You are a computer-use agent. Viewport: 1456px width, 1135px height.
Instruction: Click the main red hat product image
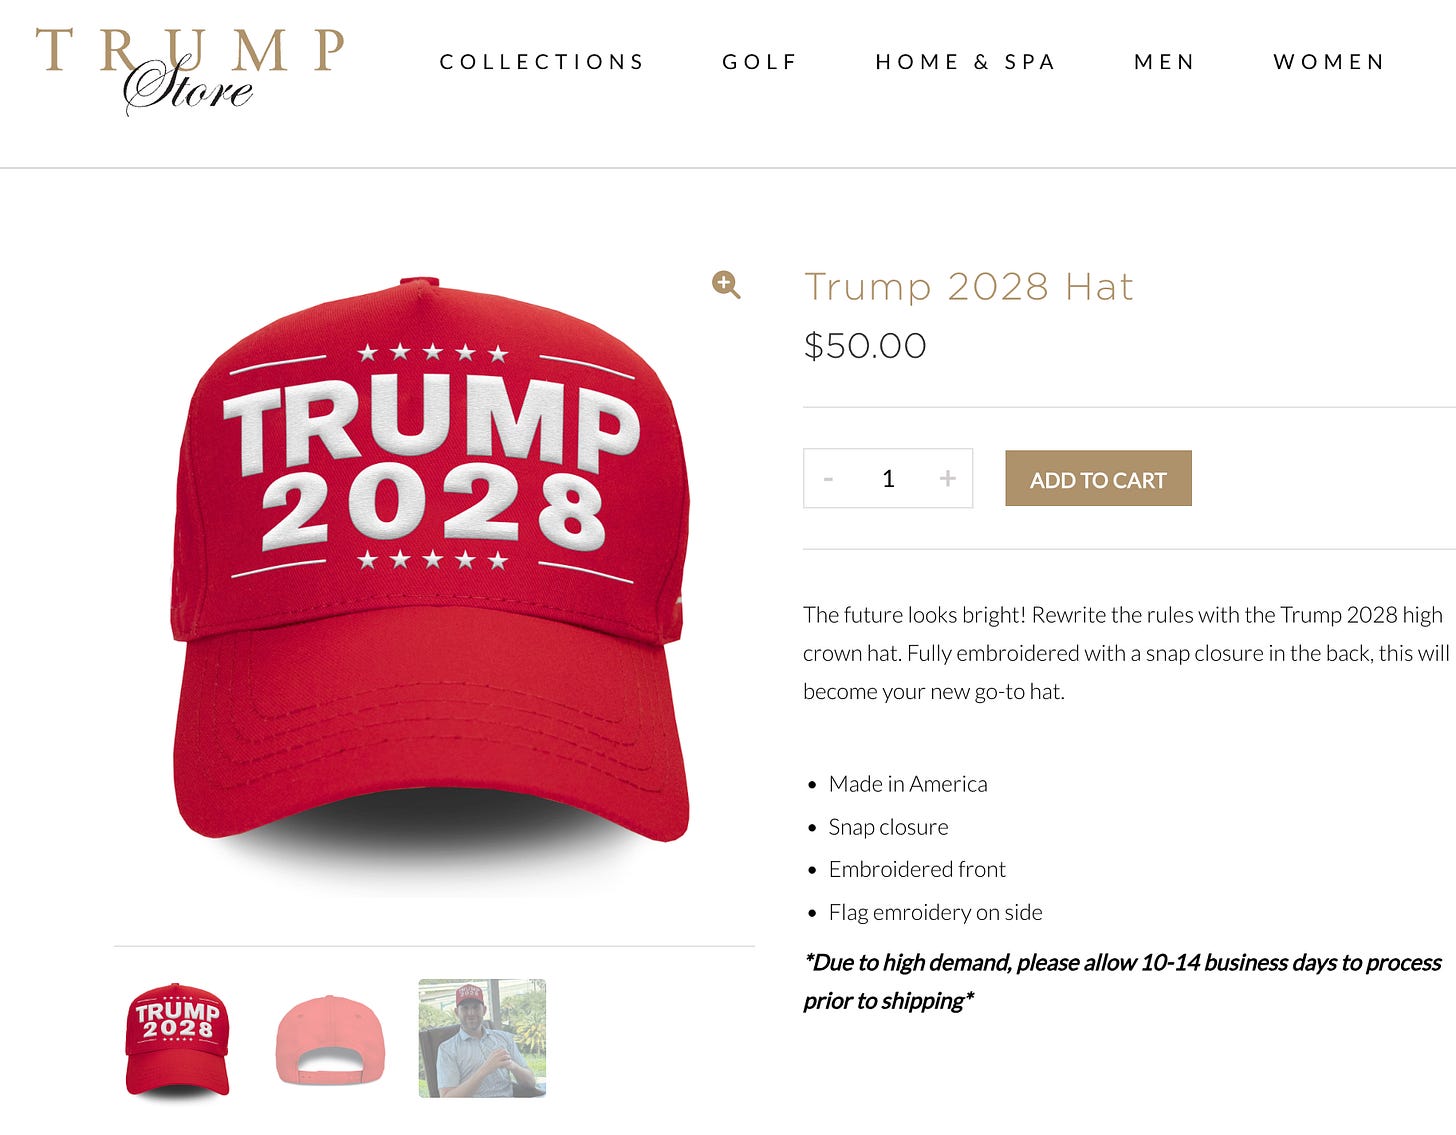click(x=432, y=570)
